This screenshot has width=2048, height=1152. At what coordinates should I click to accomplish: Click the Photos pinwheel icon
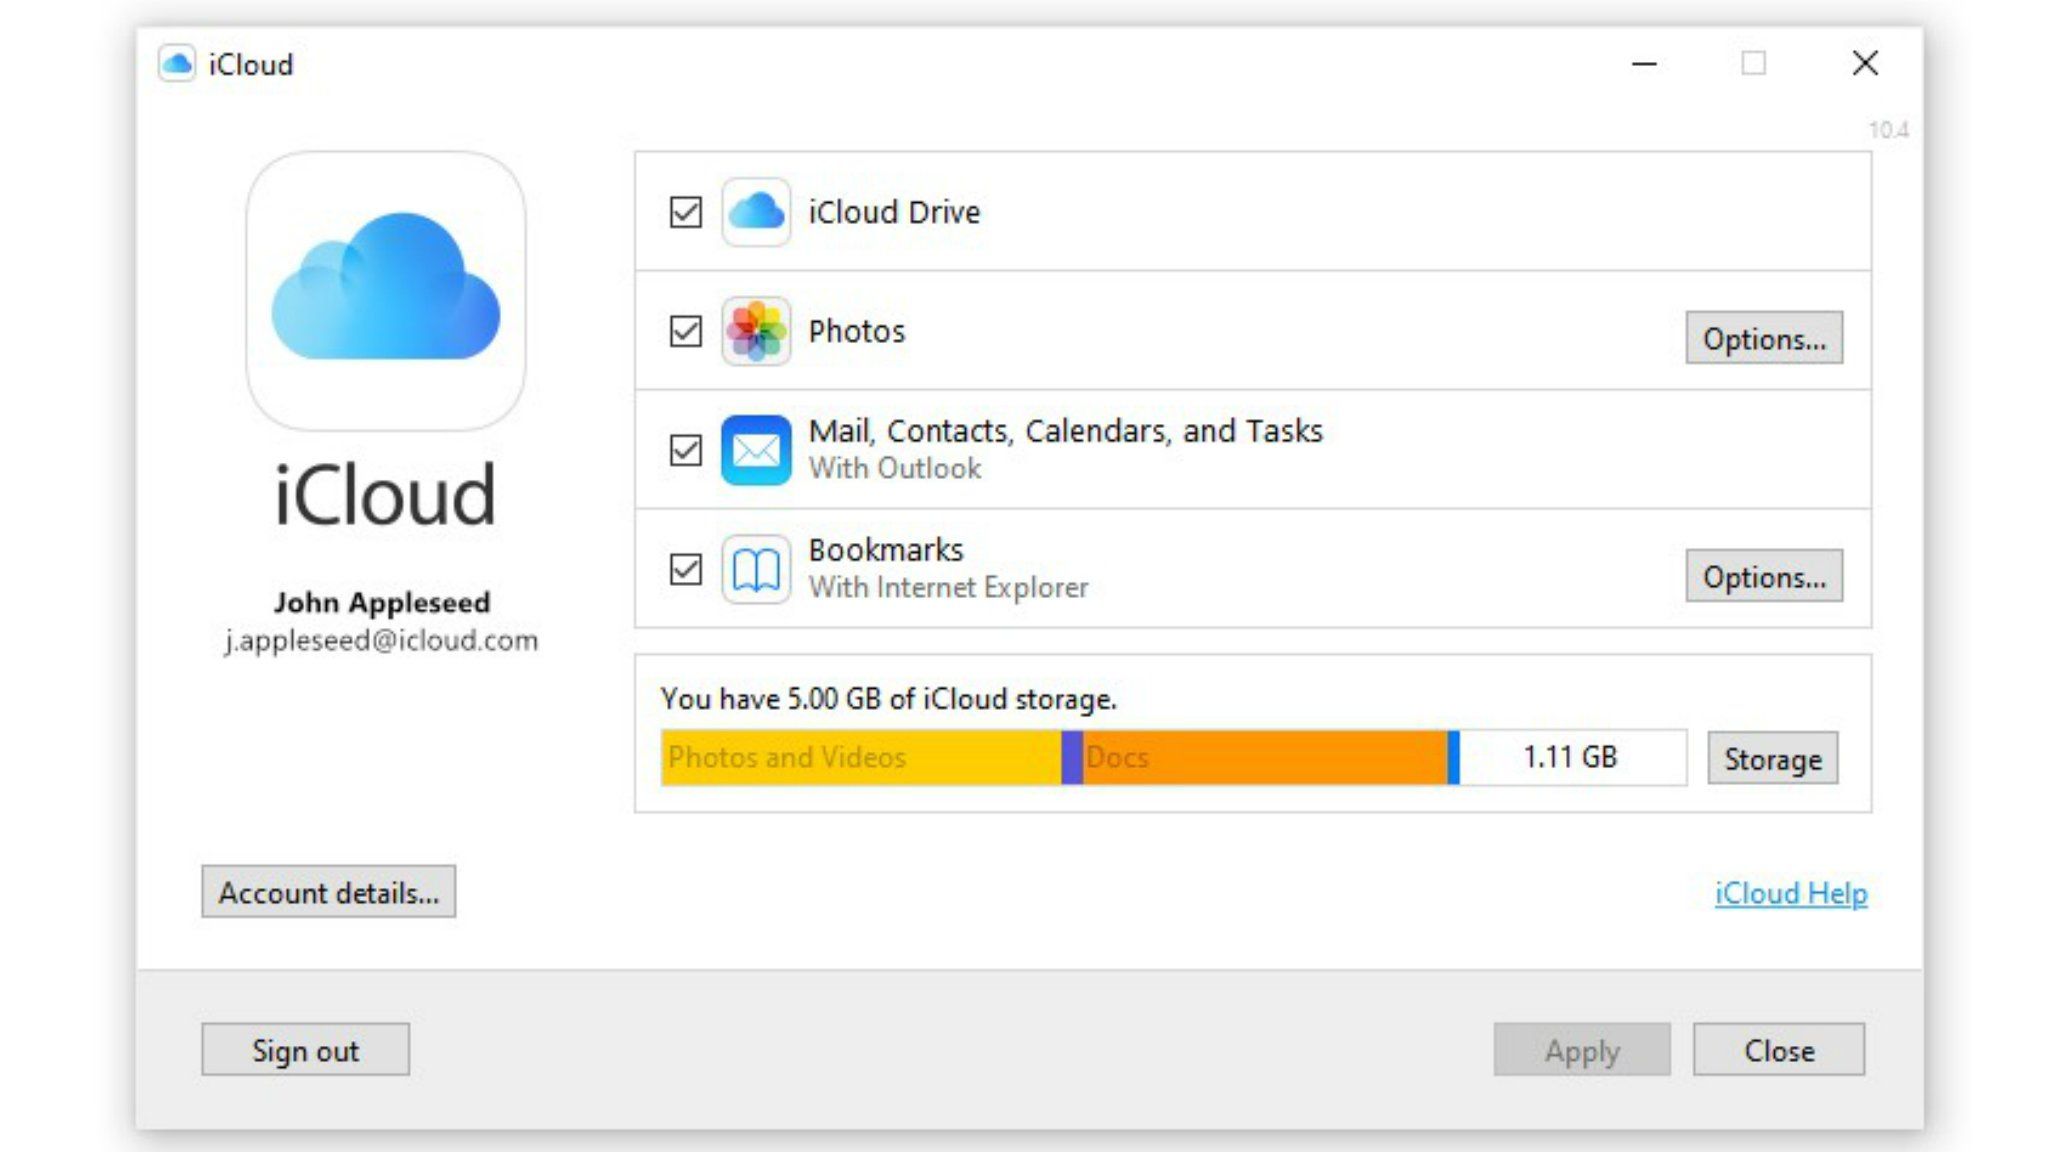pos(756,331)
